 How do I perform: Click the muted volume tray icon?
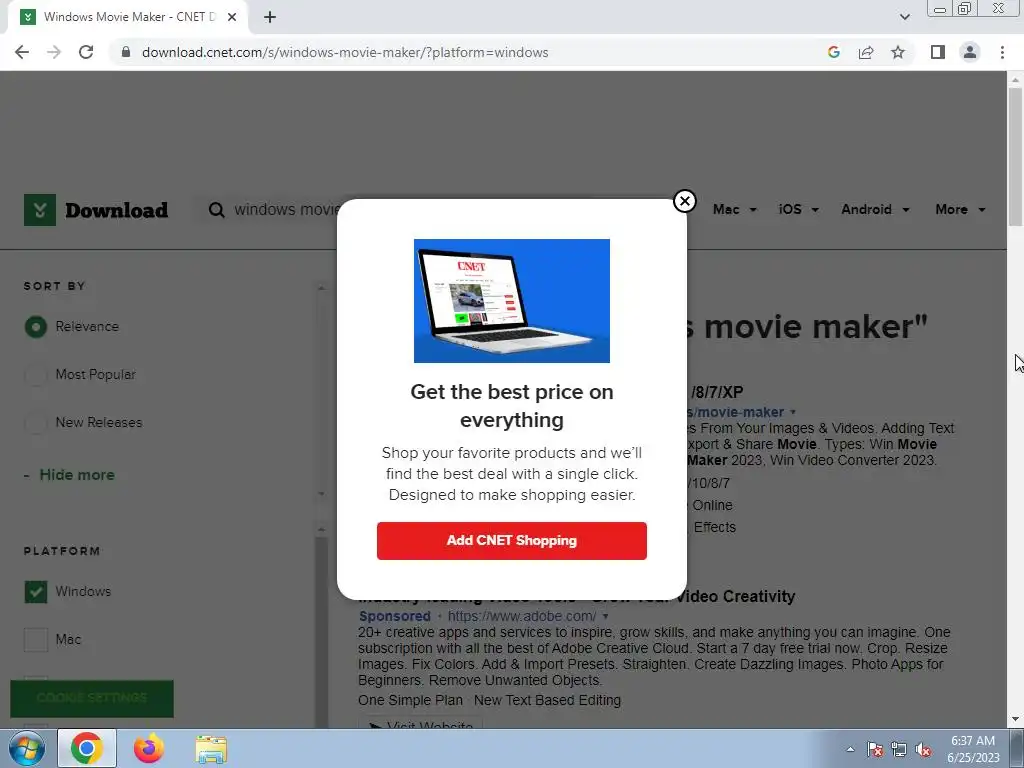click(923, 749)
